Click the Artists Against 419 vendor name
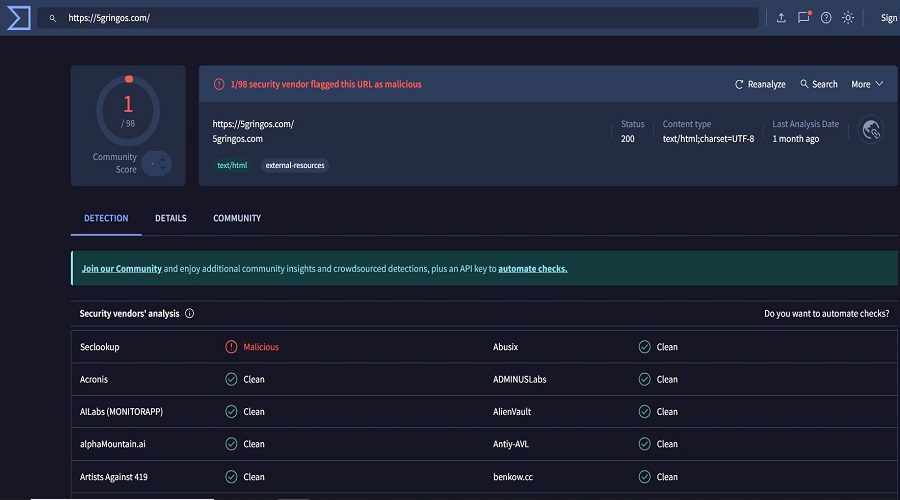The image size is (900, 500). [114, 476]
